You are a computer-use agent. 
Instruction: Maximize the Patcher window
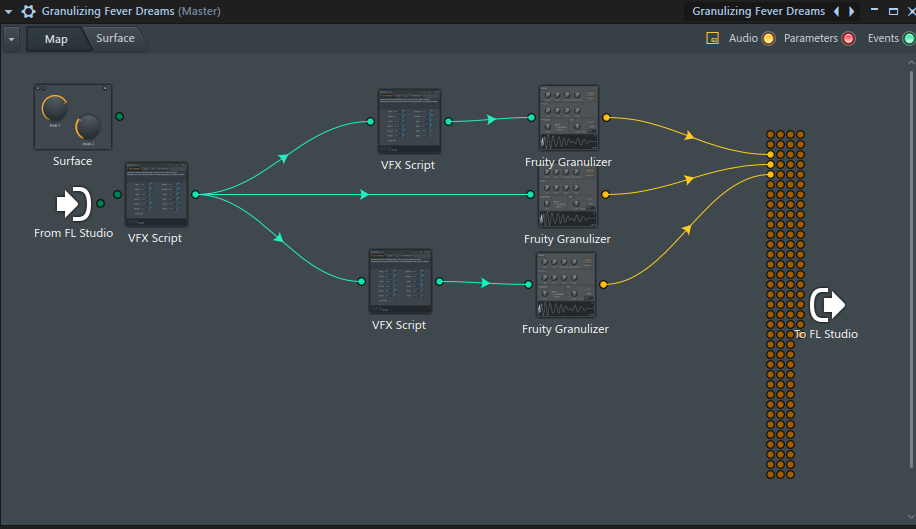(x=893, y=11)
